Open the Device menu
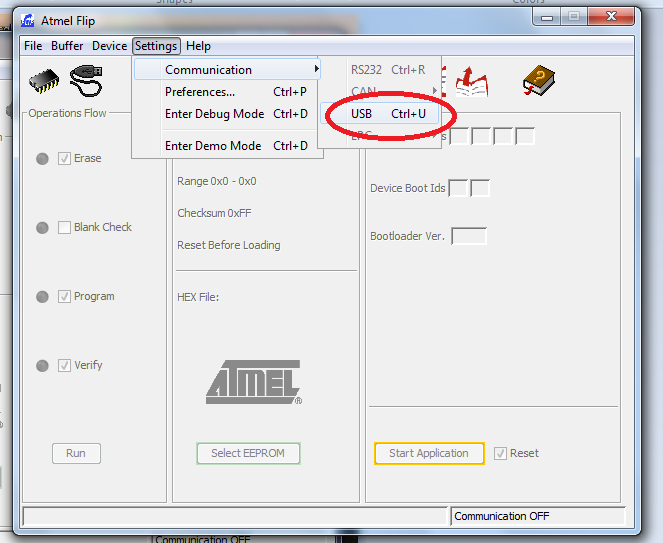Image resolution: width=663 pixels, height=543 pixels. pos(110,46)
